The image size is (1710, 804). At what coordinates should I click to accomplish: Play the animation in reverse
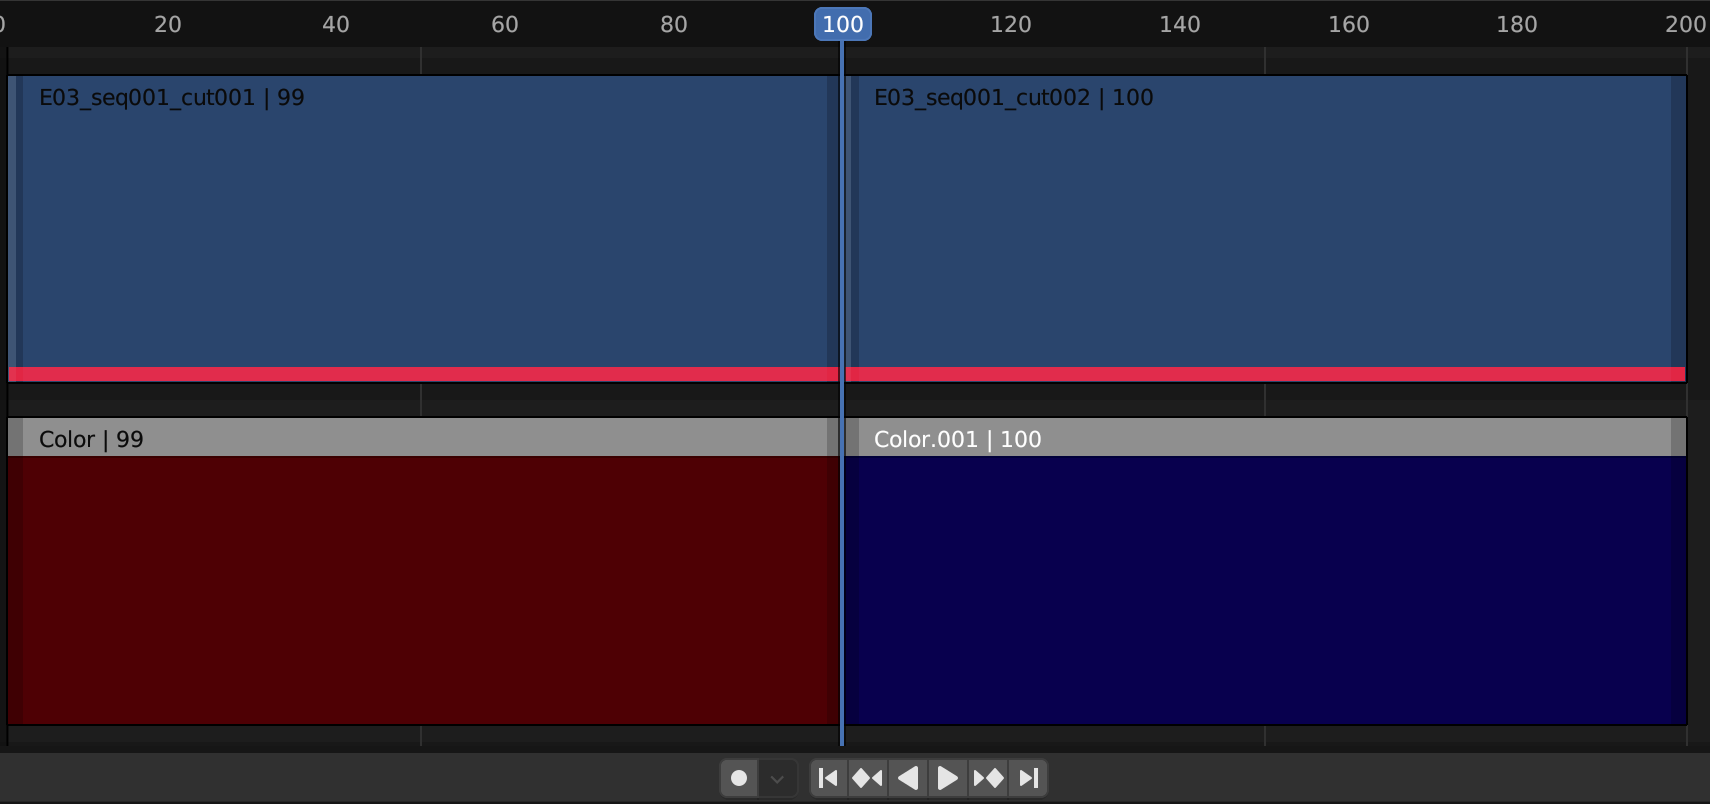click(908, 778)
